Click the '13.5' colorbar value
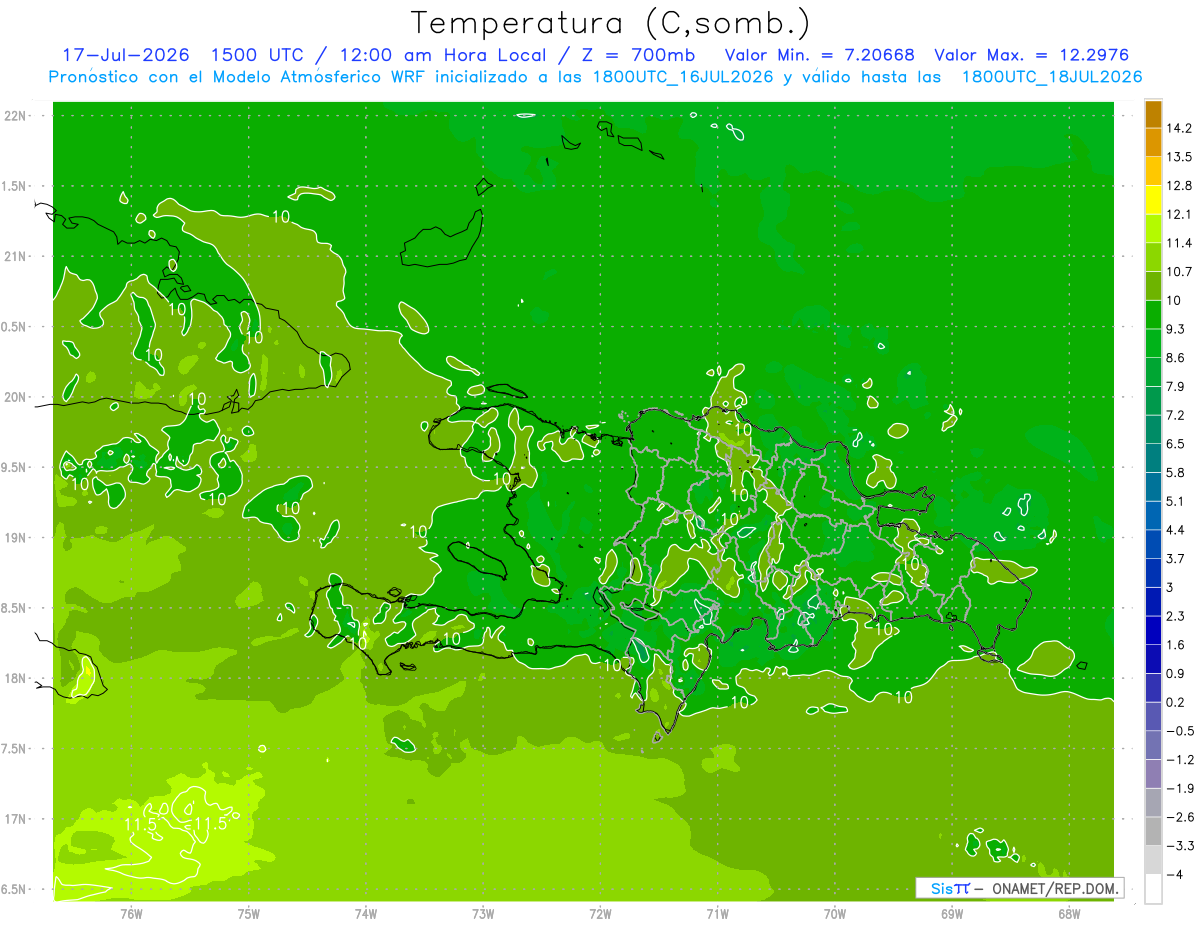Screen dimensions: 1200x927 coord(1179,157)
